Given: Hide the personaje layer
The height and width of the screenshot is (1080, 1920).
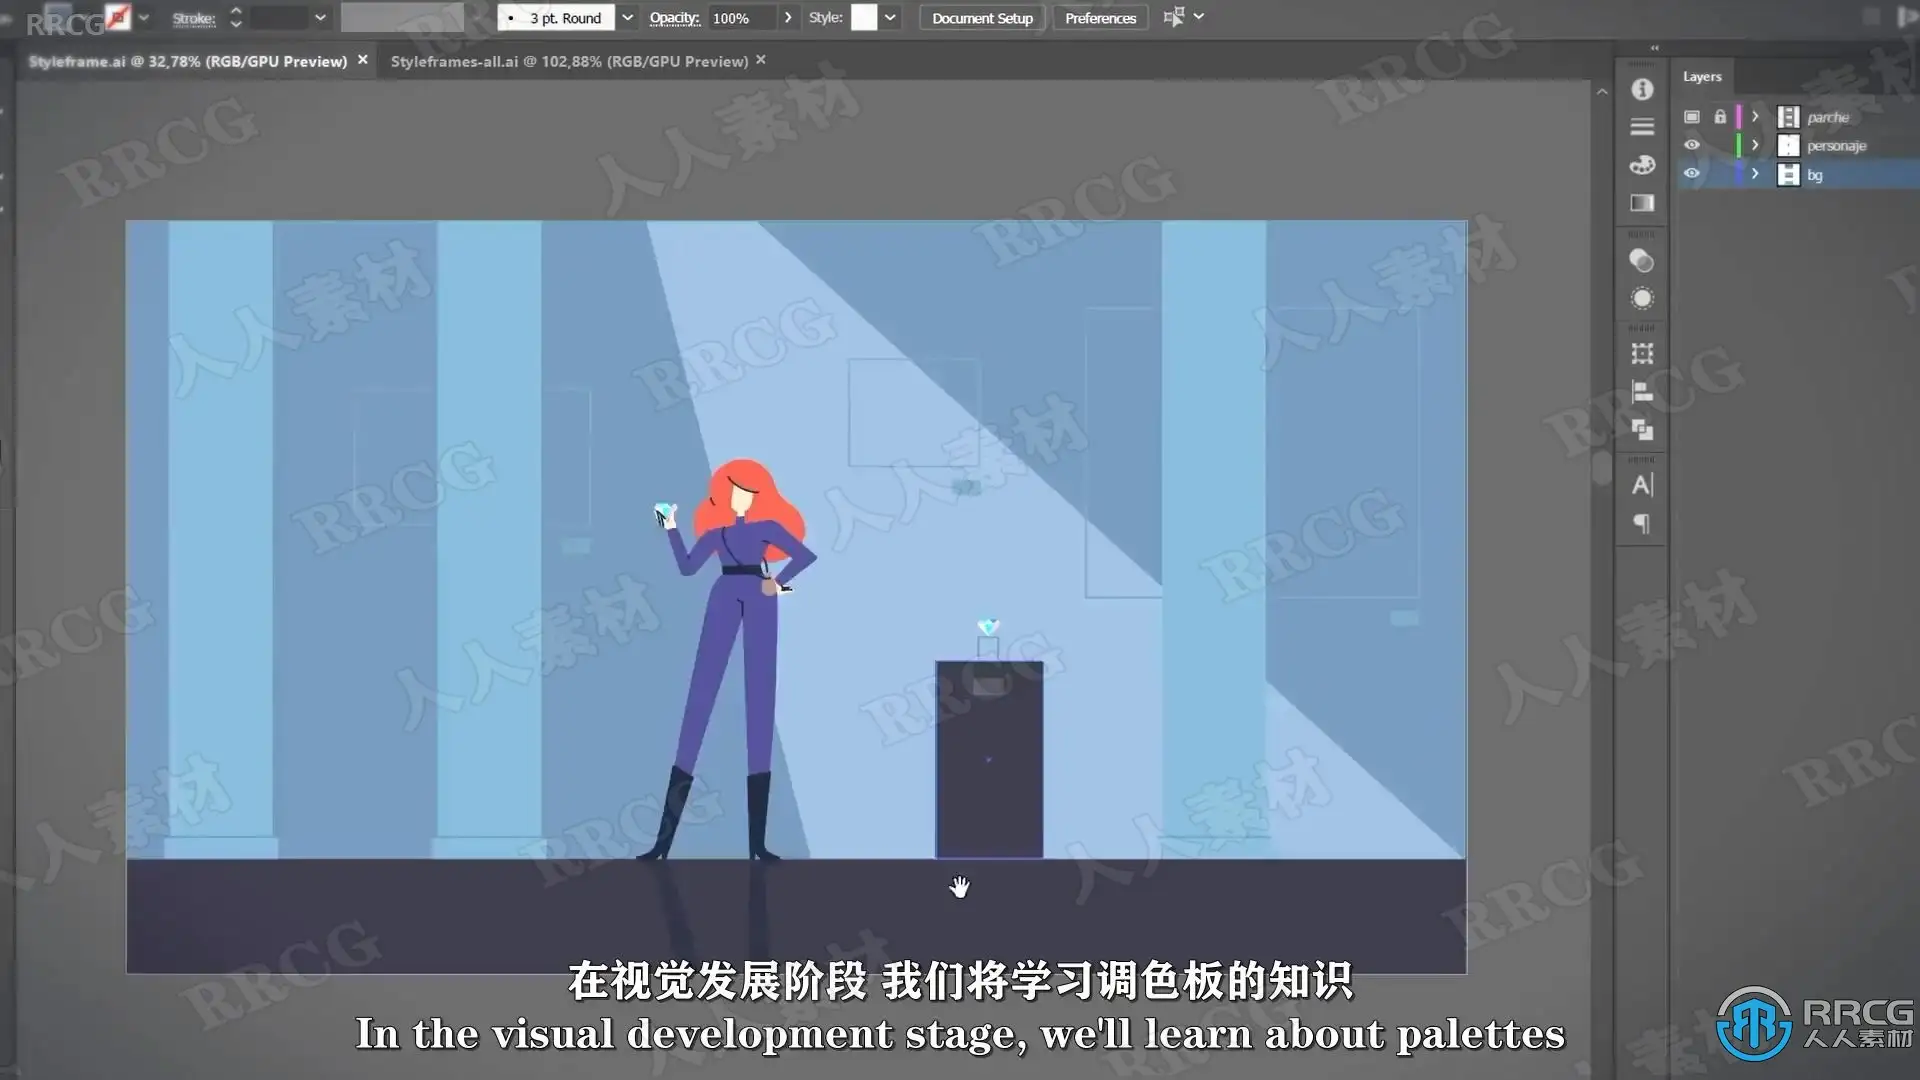Looking at the screenshot, I should click(x=1691, y=145).
